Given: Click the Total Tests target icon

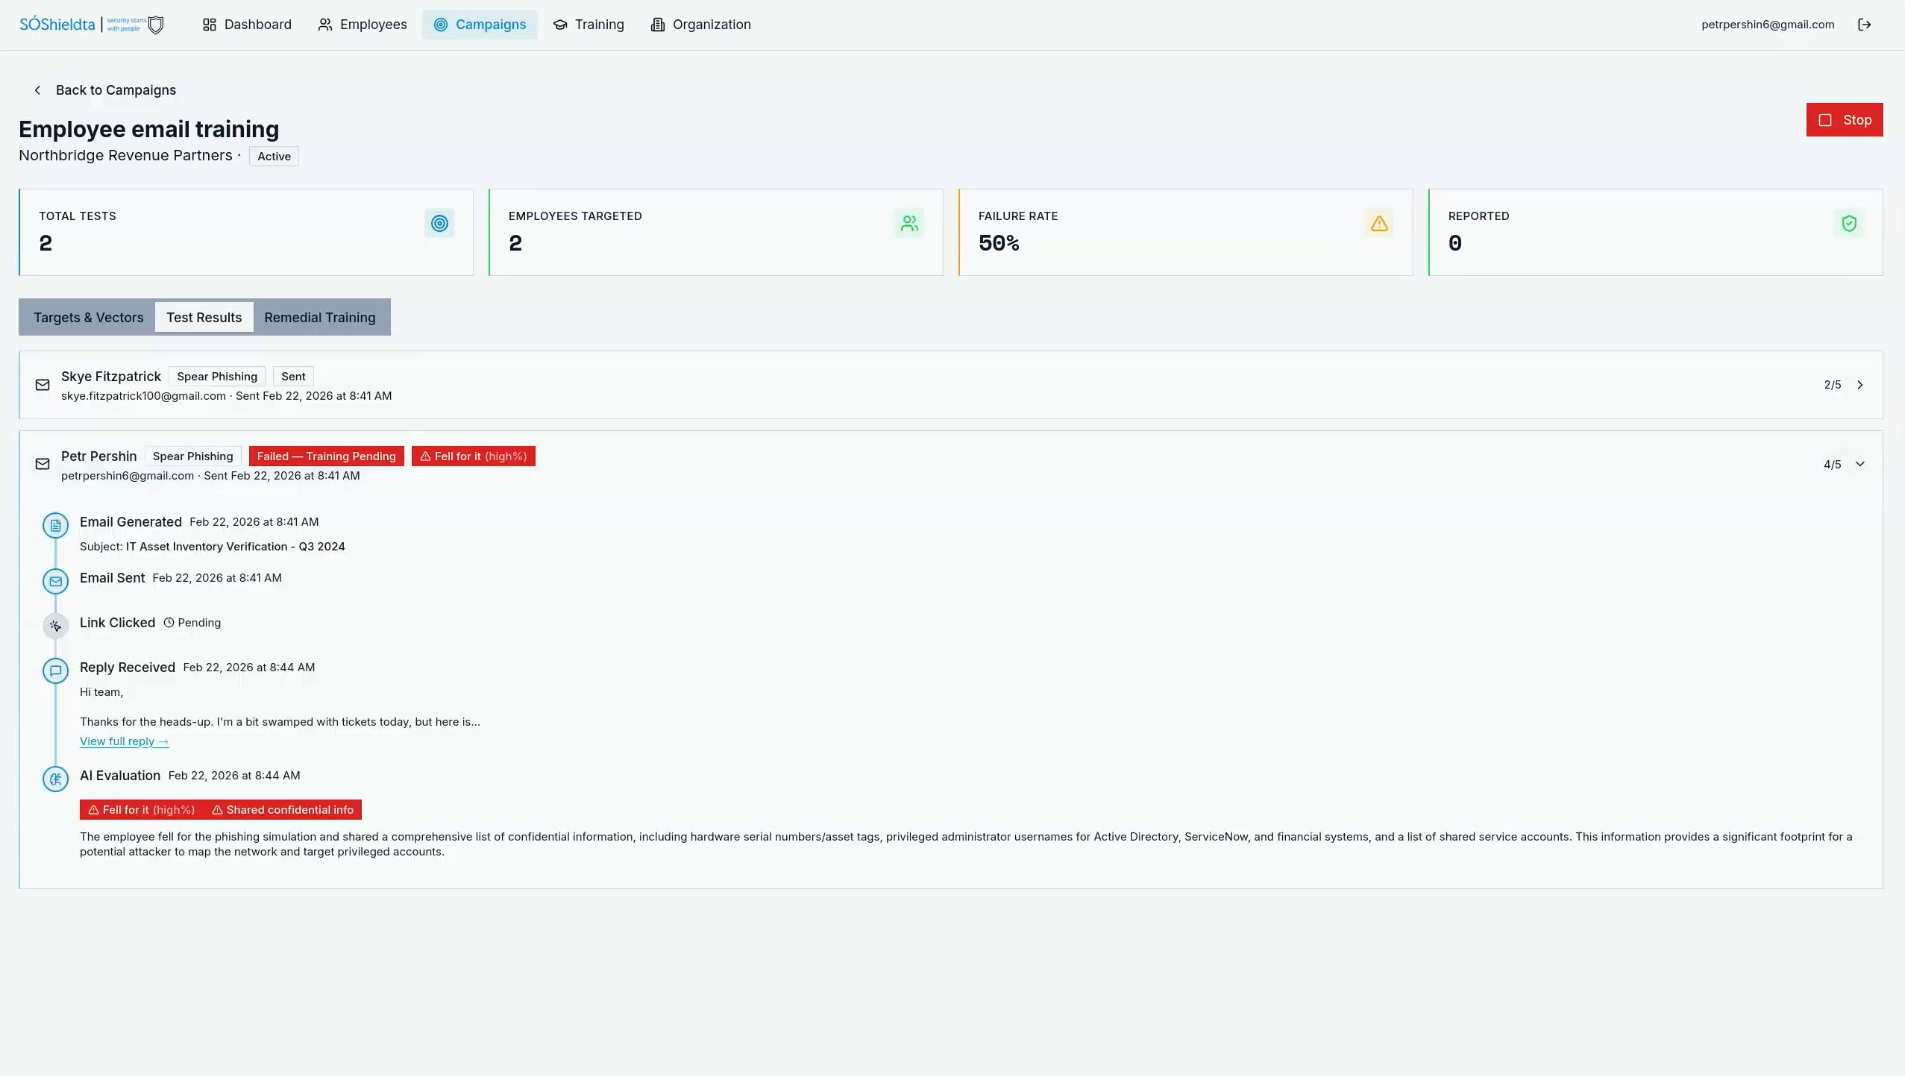Looking at the screenshot, I should pyautogui.click(x=439, y=223).
